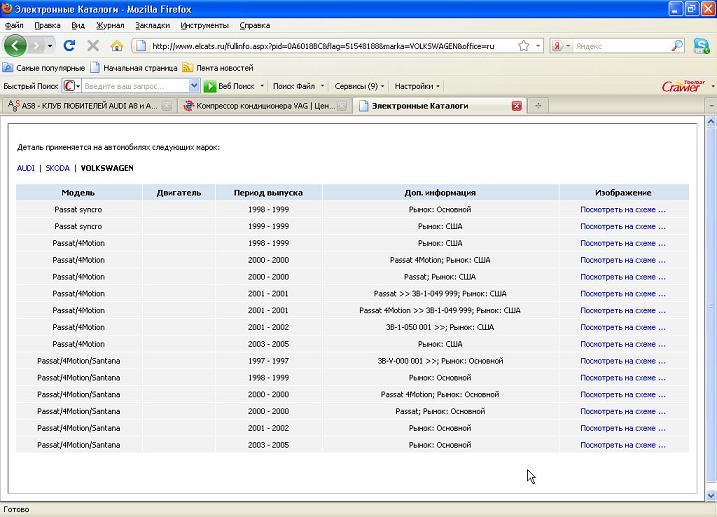Open the Настройки dropdown

tap(417, 86)
